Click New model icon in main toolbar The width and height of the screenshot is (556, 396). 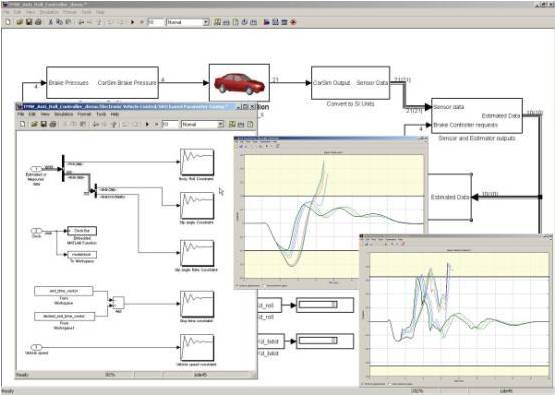pyautogui.click(x=8, y=22)
